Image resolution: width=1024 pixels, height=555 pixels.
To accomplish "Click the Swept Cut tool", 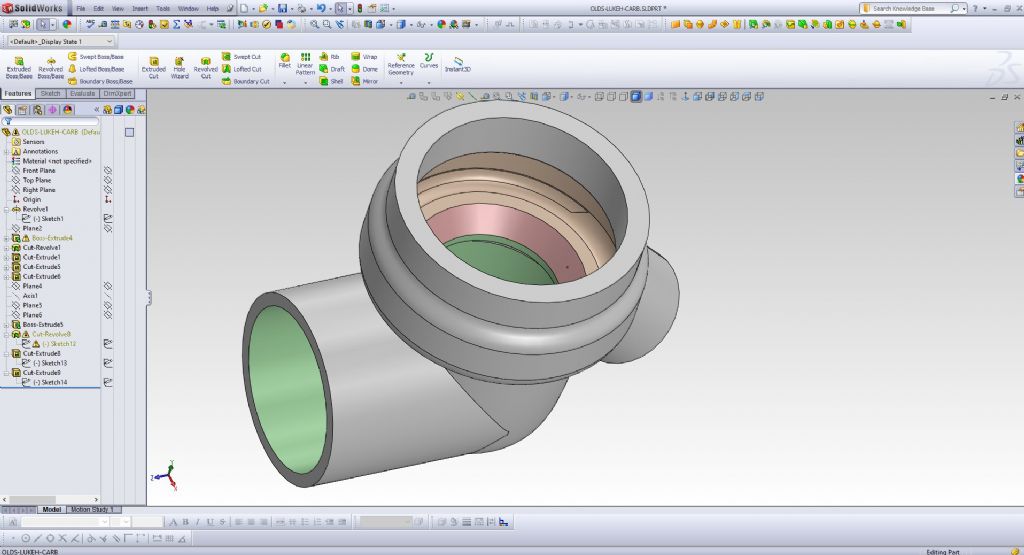I will click(246, 57).
